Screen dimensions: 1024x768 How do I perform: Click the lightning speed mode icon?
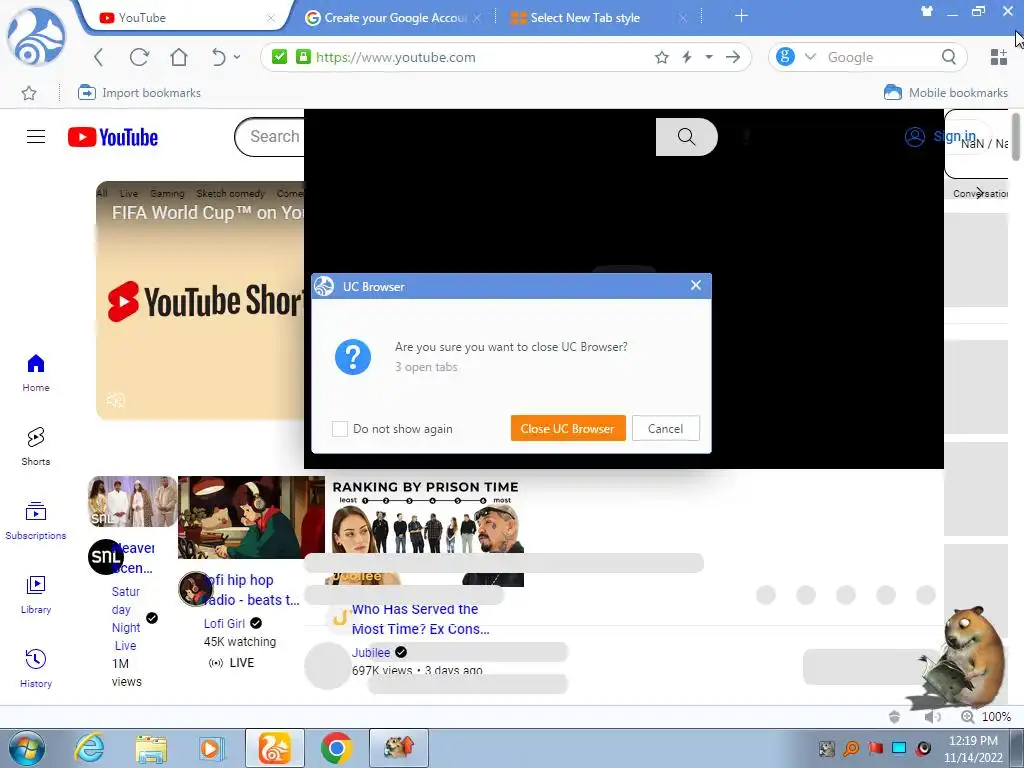686,57
